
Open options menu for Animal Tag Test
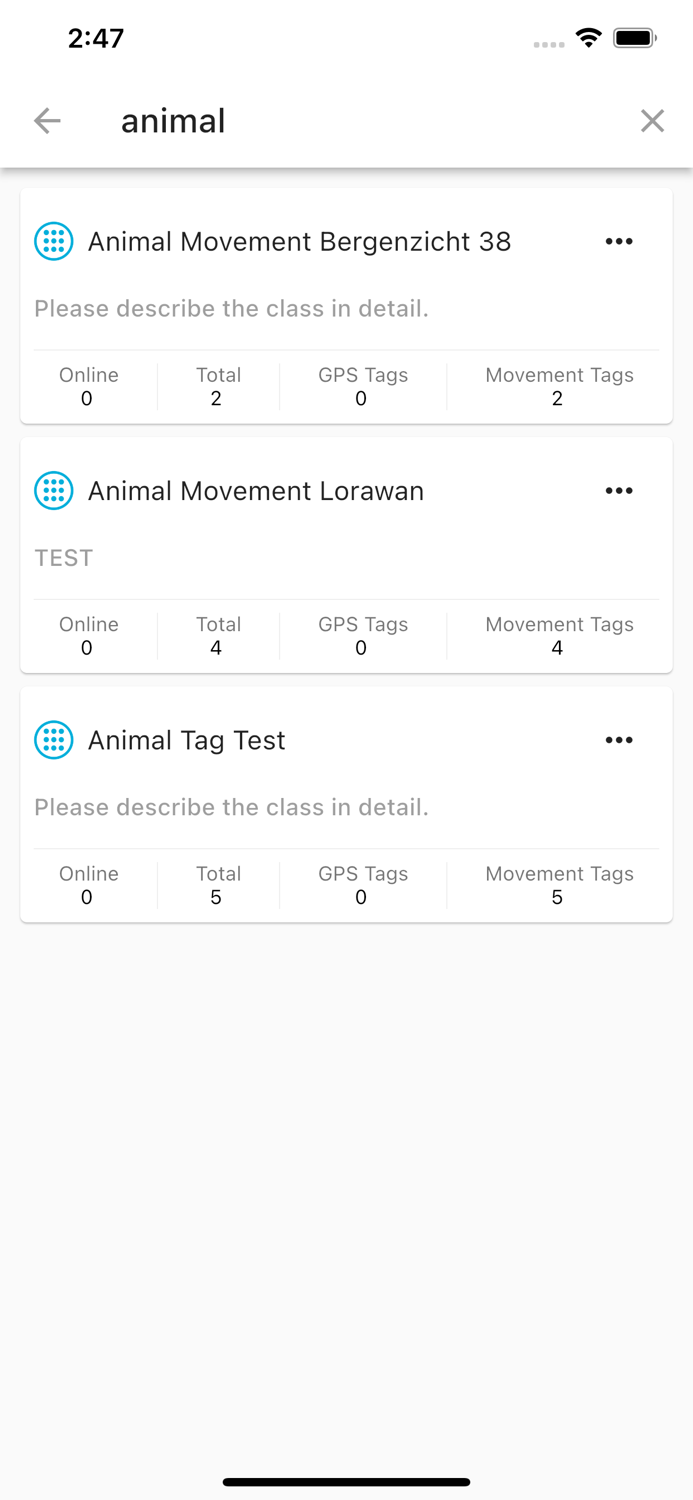pyautogui.click(x=619, y=740)
